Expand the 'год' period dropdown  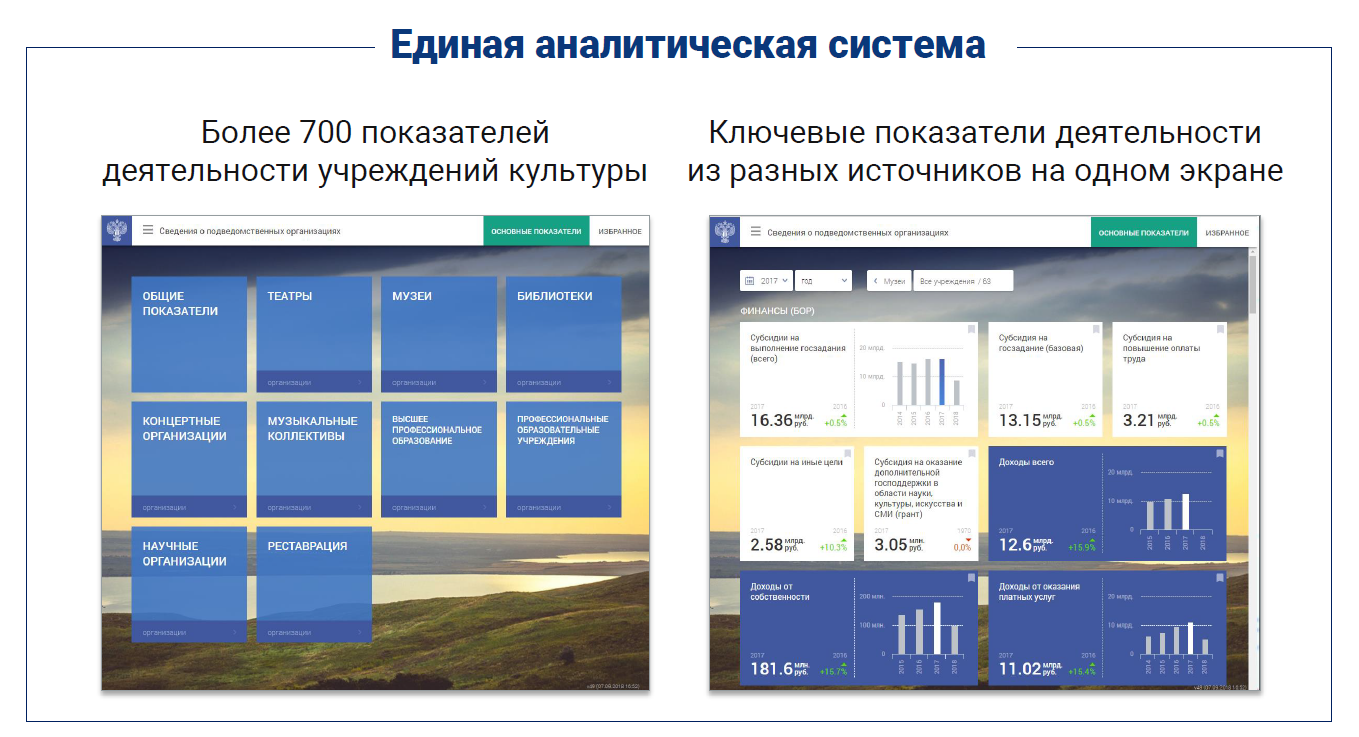point(824,281)
